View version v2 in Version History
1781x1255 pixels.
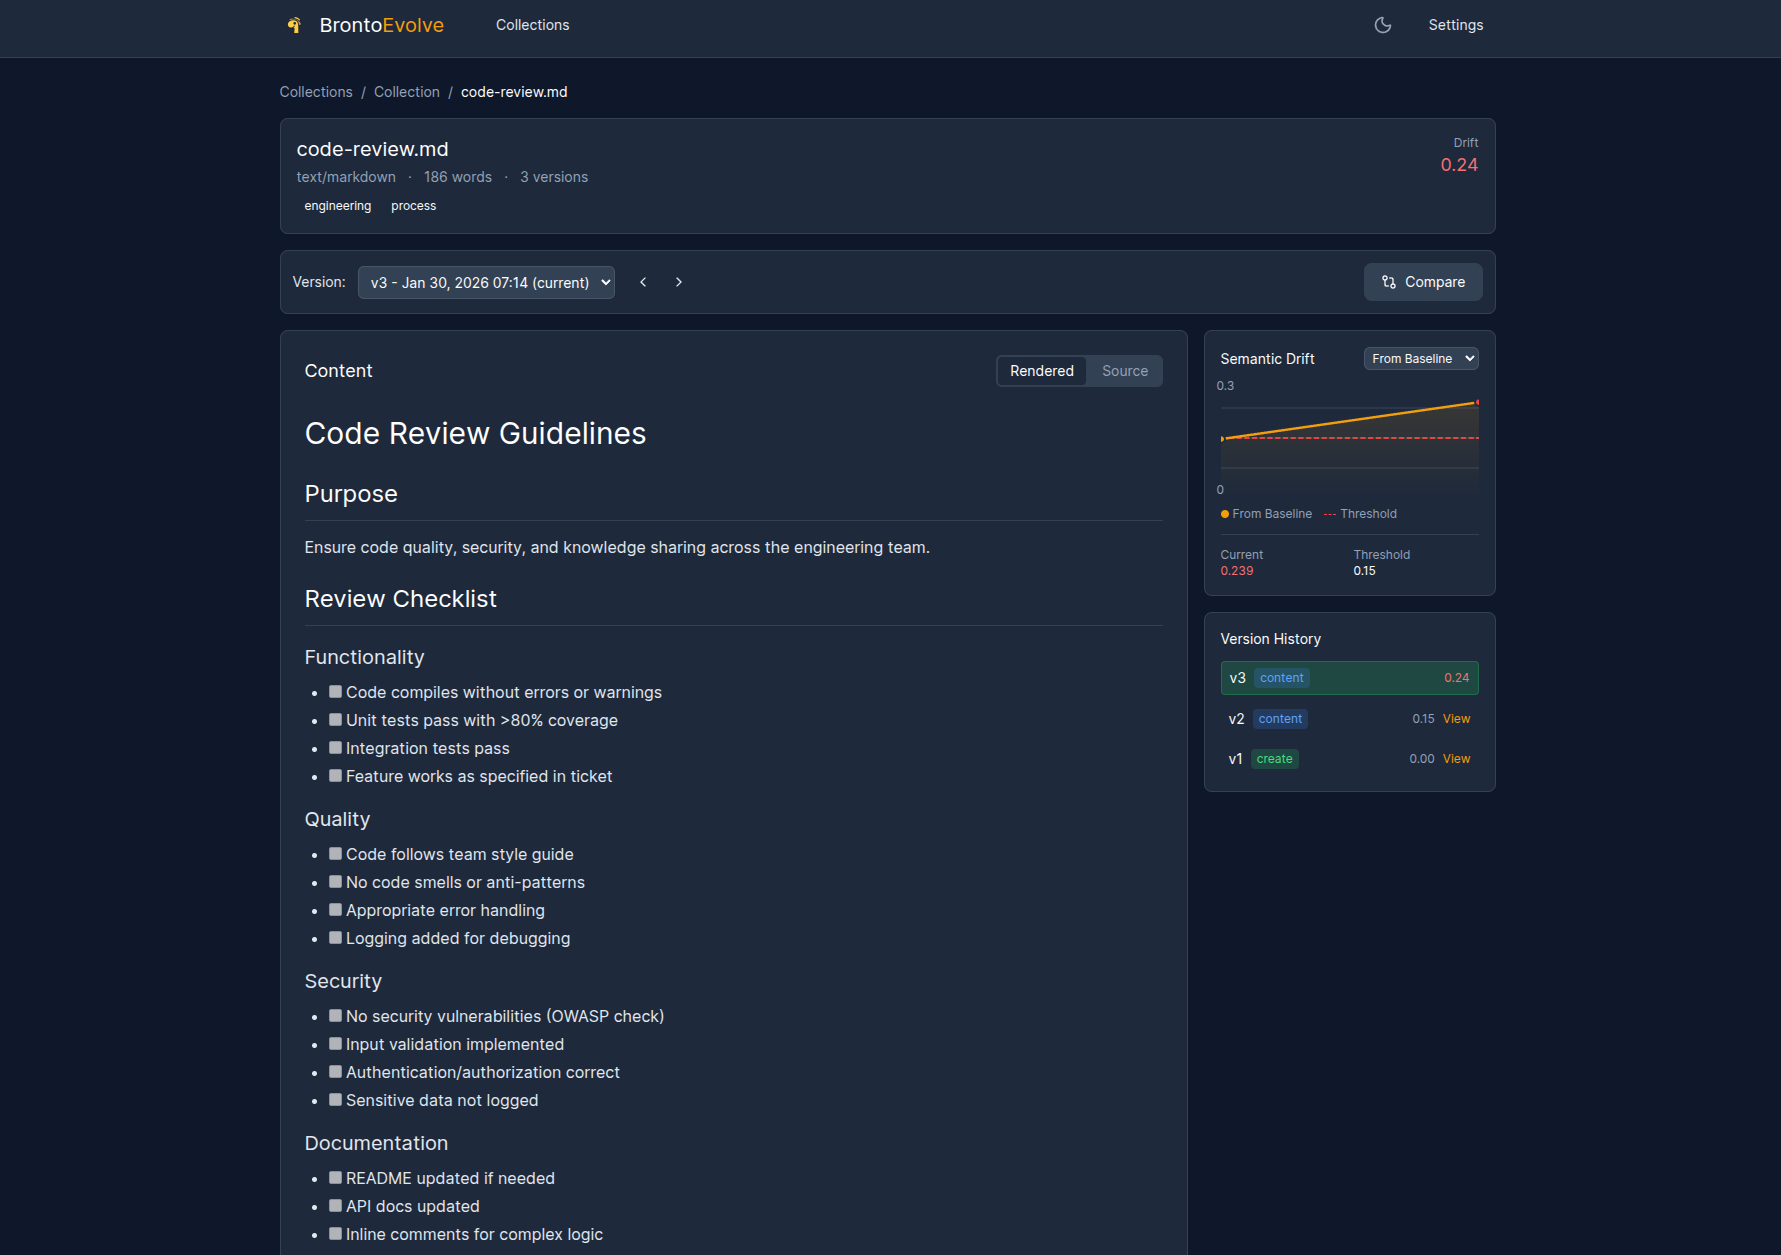(x=1455, y=718)
